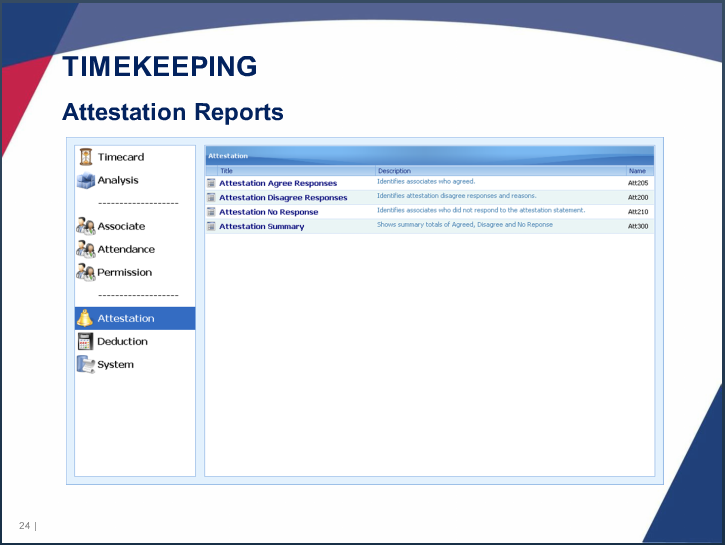
Task: Click the Attestation bell icon
Action: point(85,318)
